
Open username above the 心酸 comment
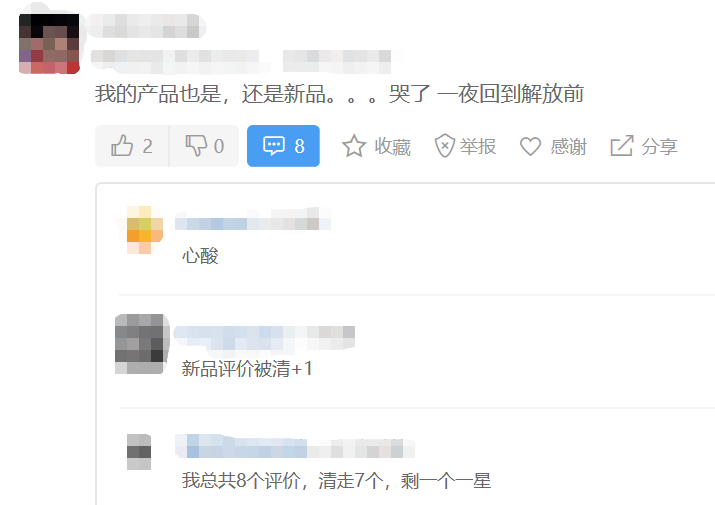(x=253, y=219)
